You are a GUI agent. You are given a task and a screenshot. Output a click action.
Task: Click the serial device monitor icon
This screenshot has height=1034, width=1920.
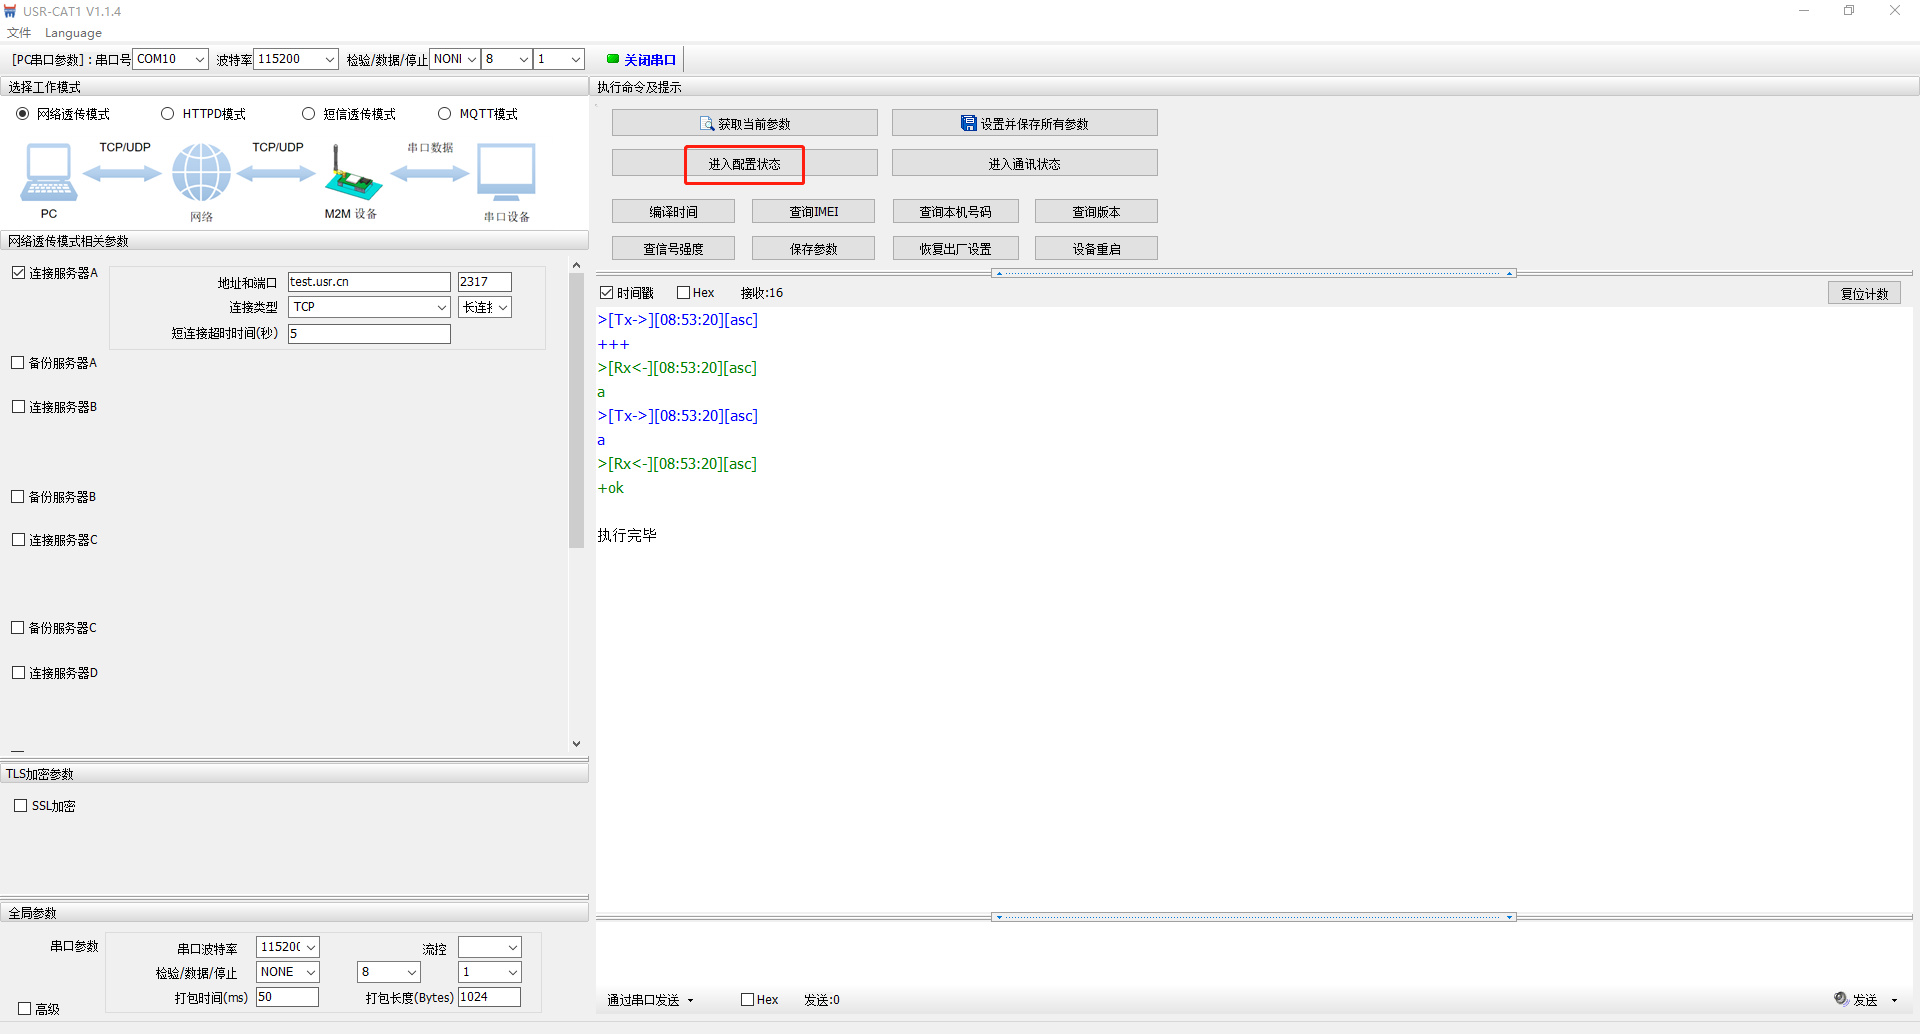[506, 172]
